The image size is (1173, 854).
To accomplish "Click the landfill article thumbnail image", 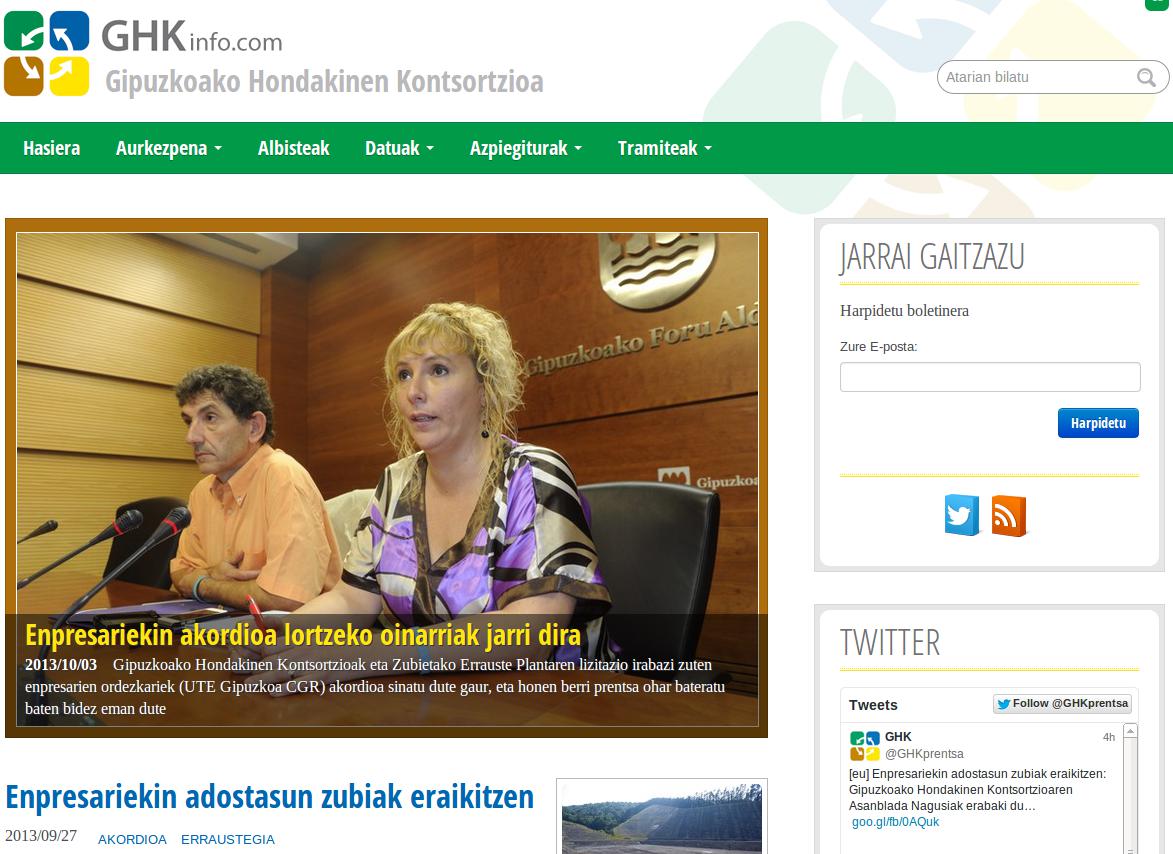I will (x=661, y=817).
